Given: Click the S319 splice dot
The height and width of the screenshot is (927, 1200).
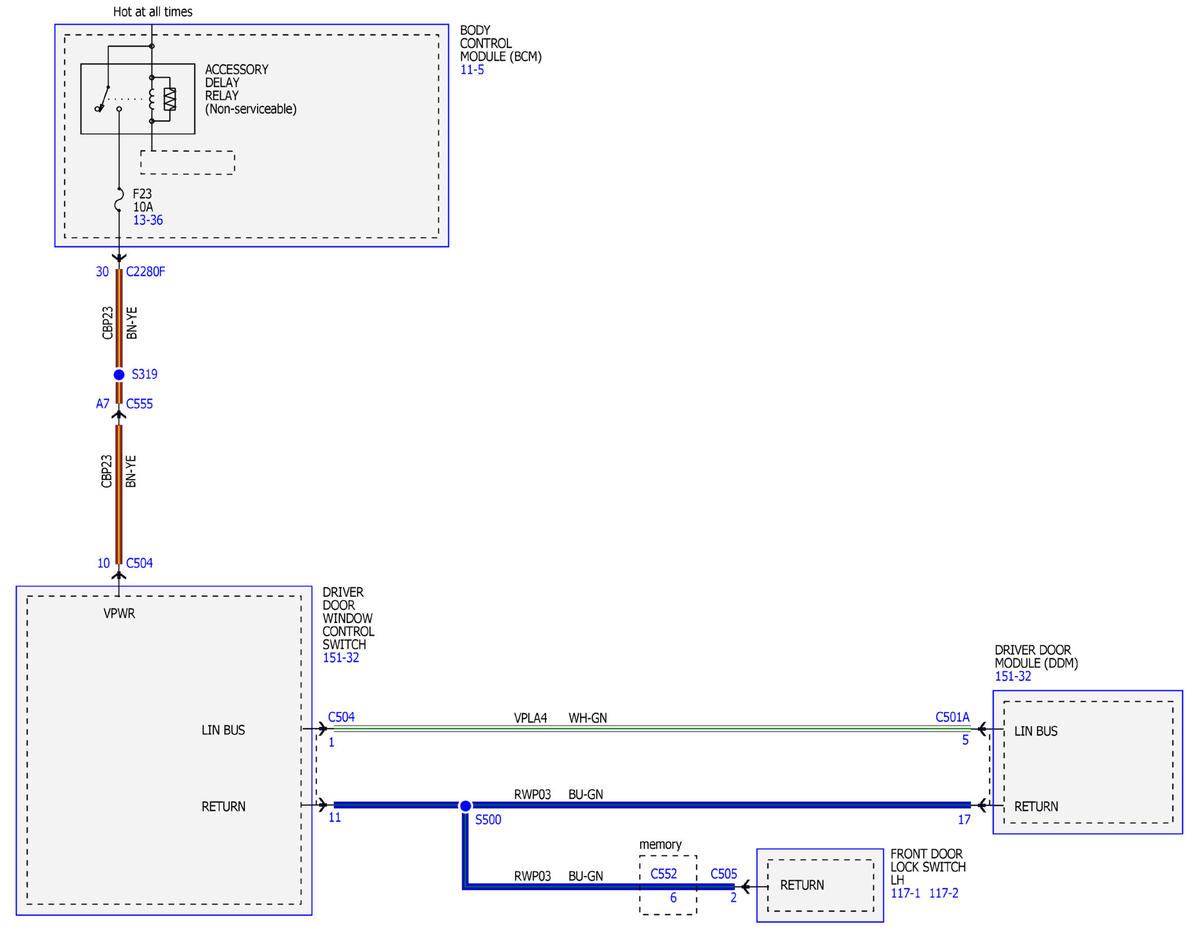Looking at the screenshot, I should coord(119,374).
